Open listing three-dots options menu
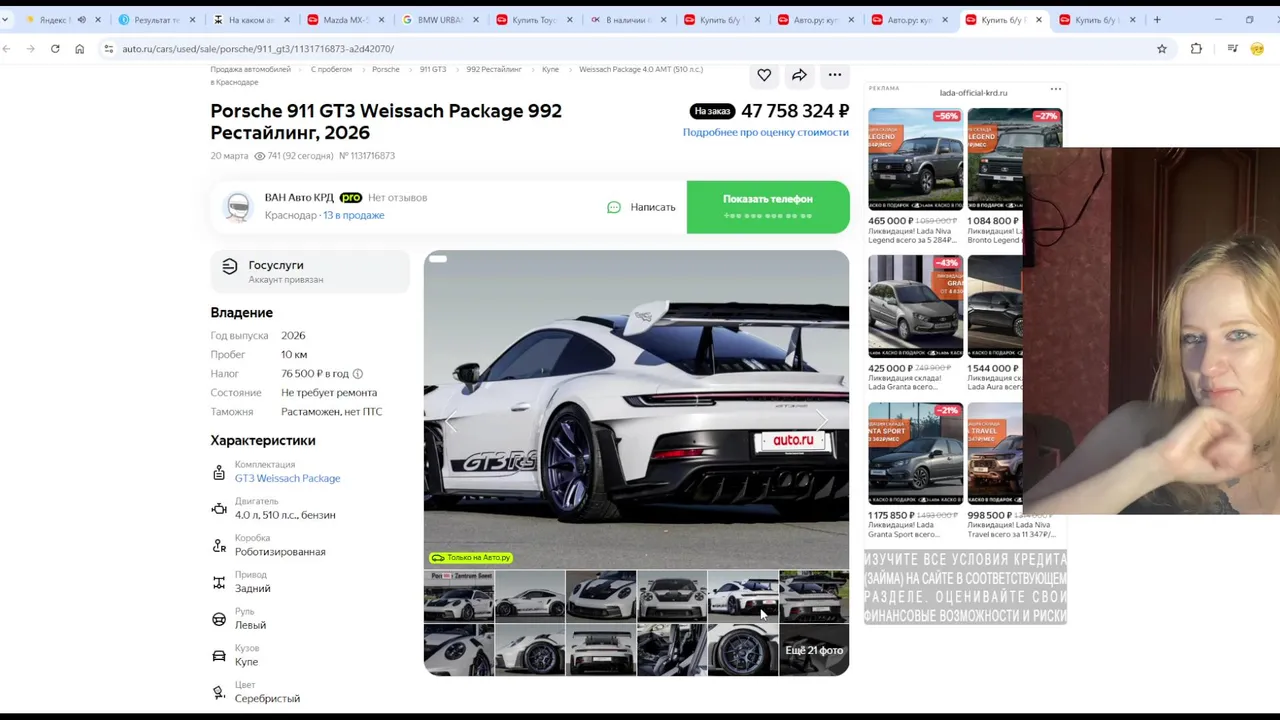1280x720 pixels. (x=834, y=75)
